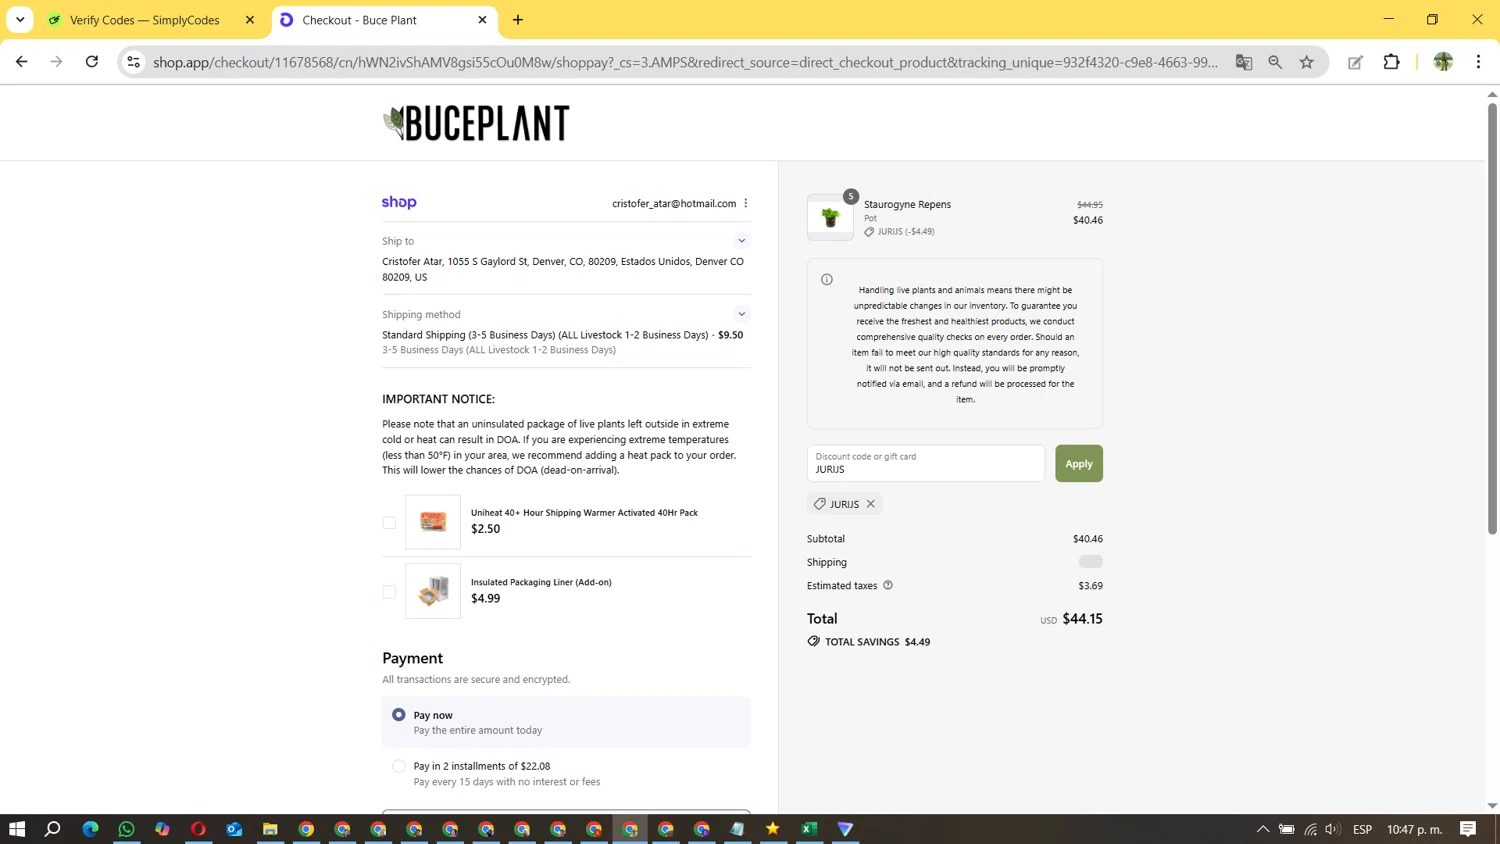The height and width of the screenshot is (844, 1500).
Task: Open WhatsApp from the taskbar
Action: [126, 829]
